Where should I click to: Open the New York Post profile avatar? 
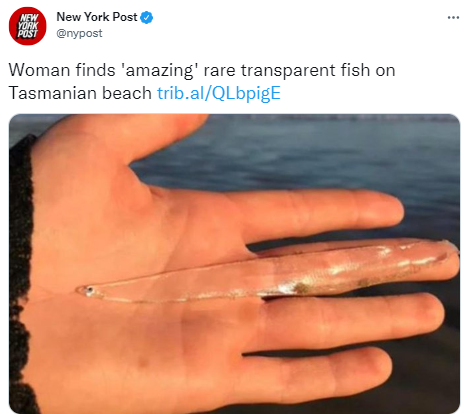[27, 26]
